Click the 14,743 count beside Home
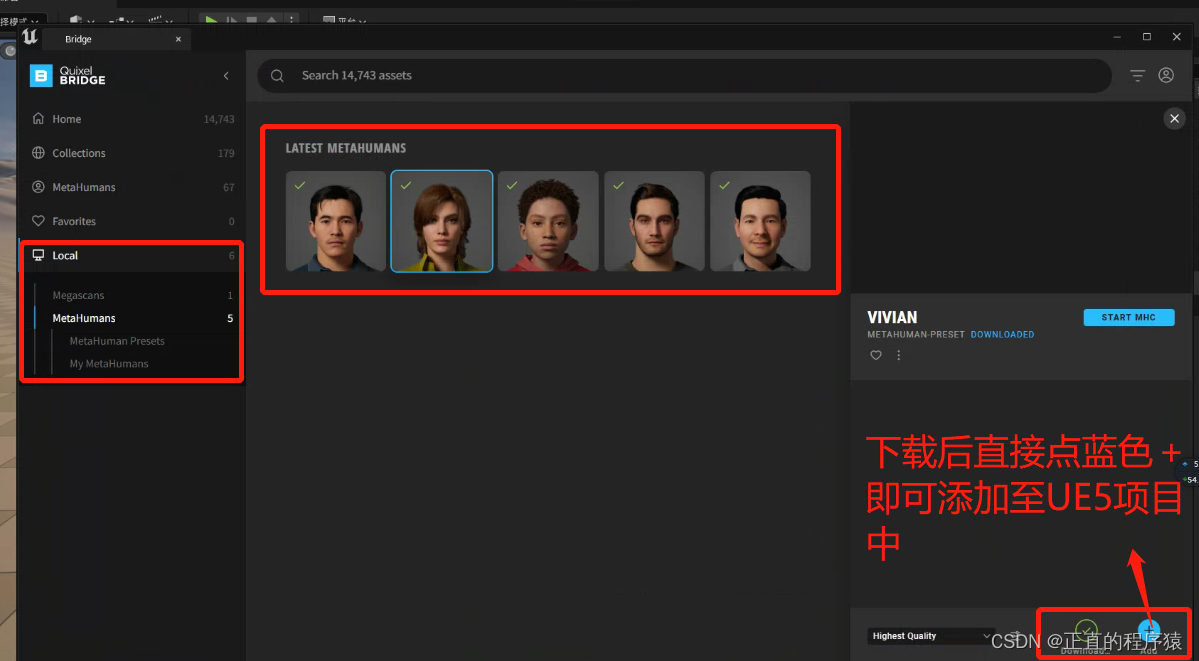Screen dimensions: 1199x661 click(x=219, y=119)
